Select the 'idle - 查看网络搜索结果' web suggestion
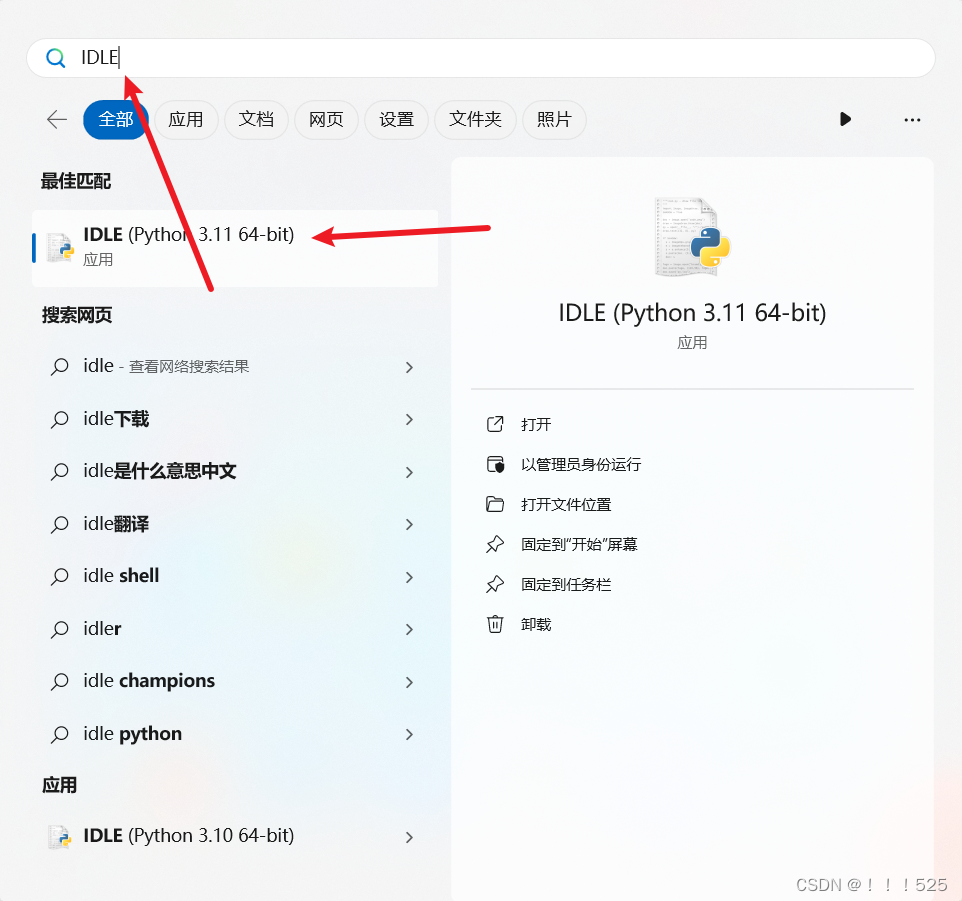Image resolution: width=962 pixels, height=901 pixels. click(x=235, y=367)
